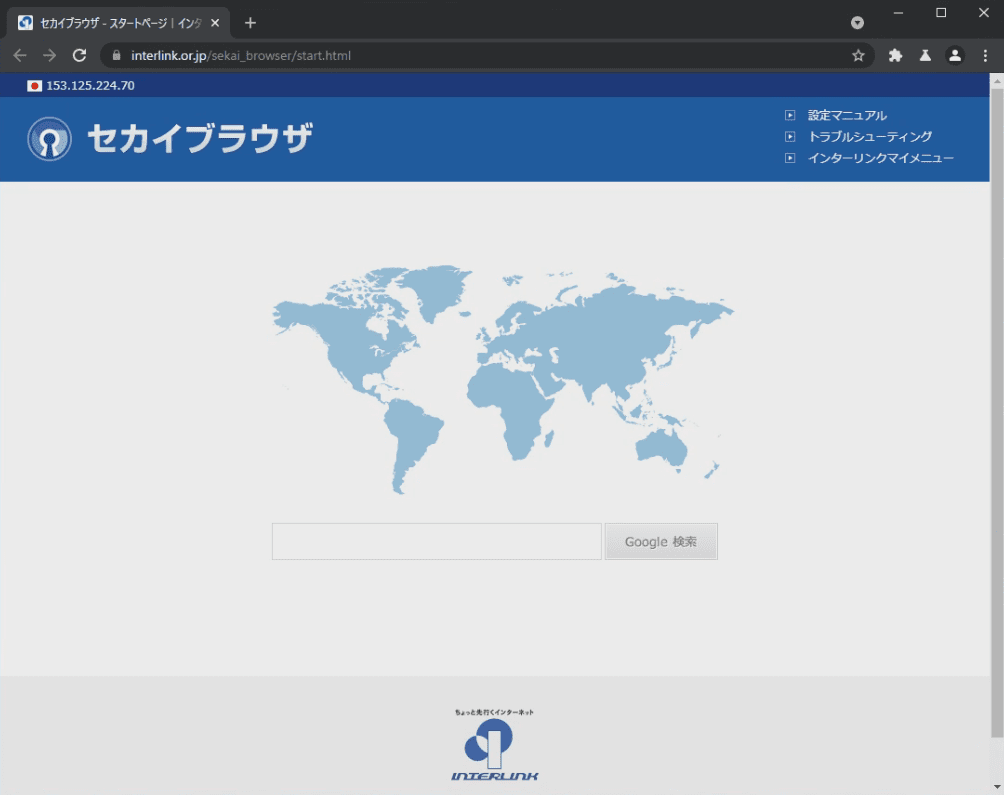Select the セカイブラウザ - スタートページ tab
The image size is (1004, 795).
click(x=119, y=23)
